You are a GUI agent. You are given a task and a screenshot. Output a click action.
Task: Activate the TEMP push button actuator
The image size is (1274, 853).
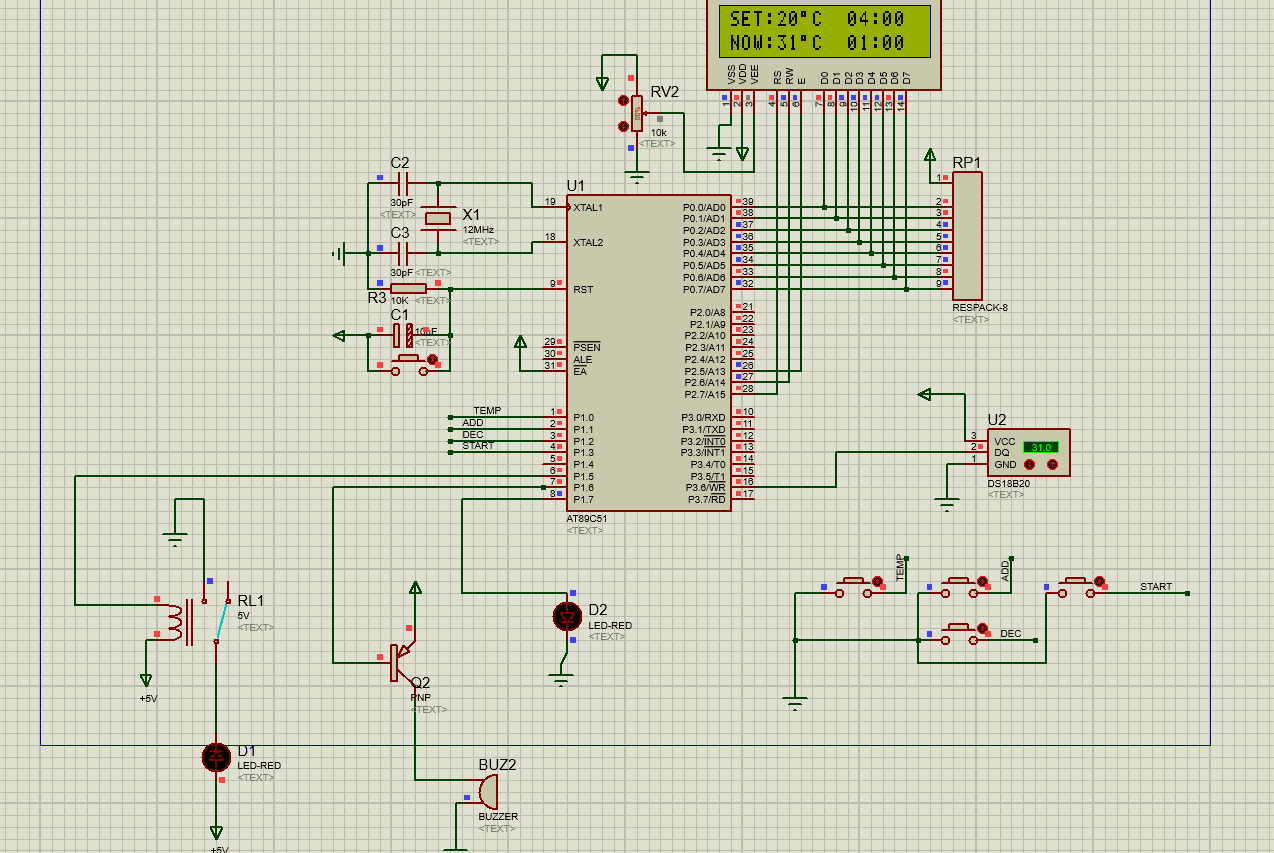point(878,581)
